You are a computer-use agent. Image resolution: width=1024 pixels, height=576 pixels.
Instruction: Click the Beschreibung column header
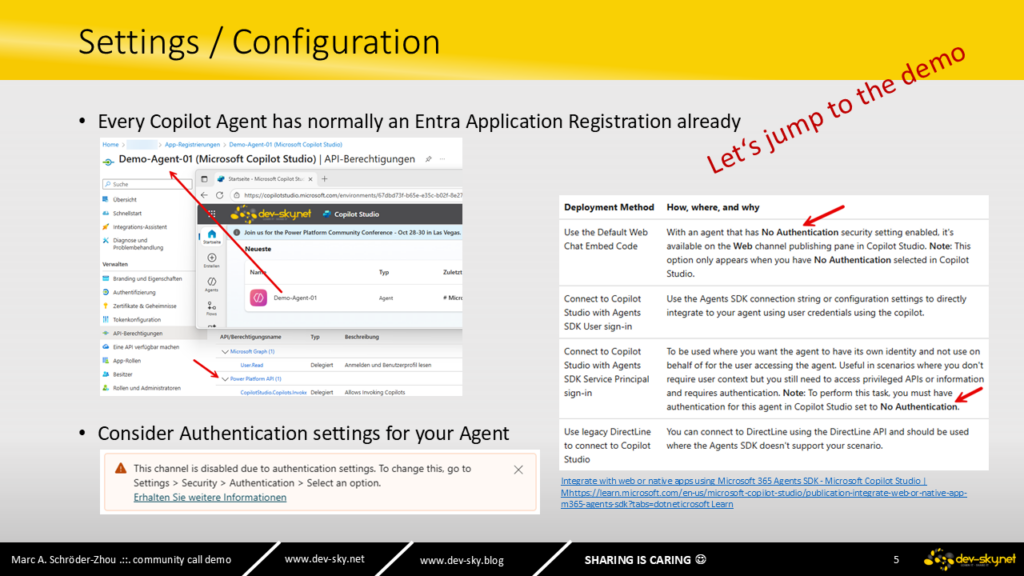(x=362, y=337)
